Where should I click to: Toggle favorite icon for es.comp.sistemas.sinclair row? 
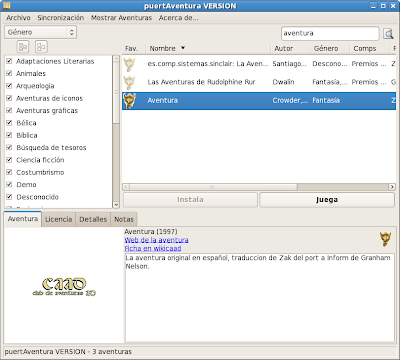coord(130,64)
